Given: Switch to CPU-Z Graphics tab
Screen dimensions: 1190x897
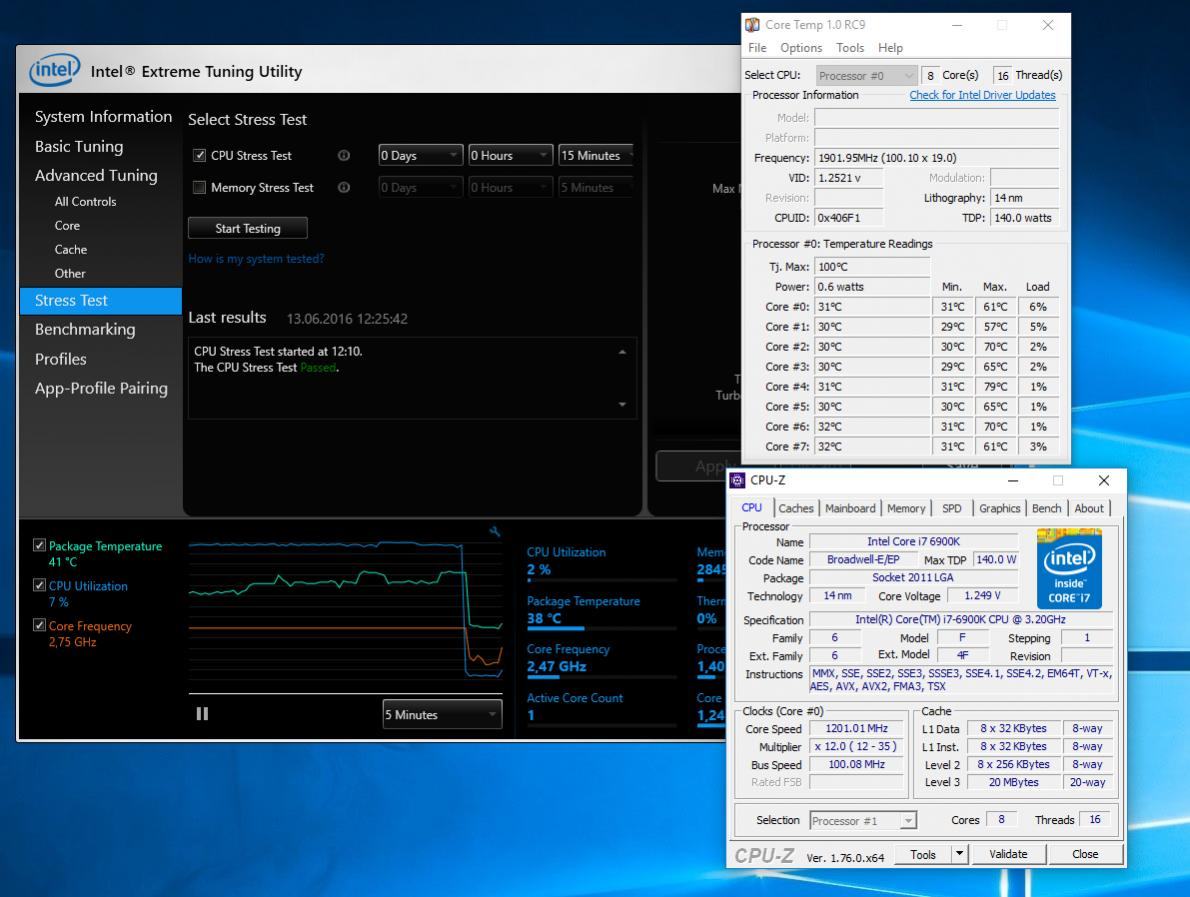Looking at the screenshot, I should click(1000, 508).
